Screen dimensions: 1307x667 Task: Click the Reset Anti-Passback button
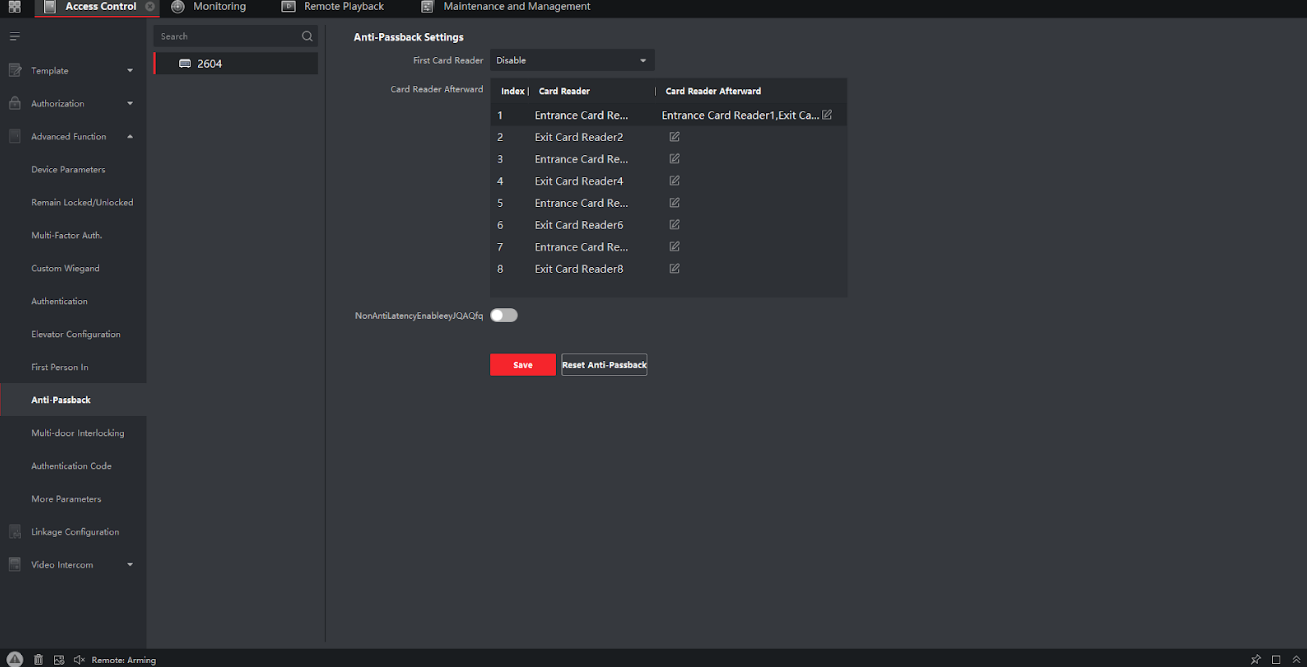tap(604, 365)
